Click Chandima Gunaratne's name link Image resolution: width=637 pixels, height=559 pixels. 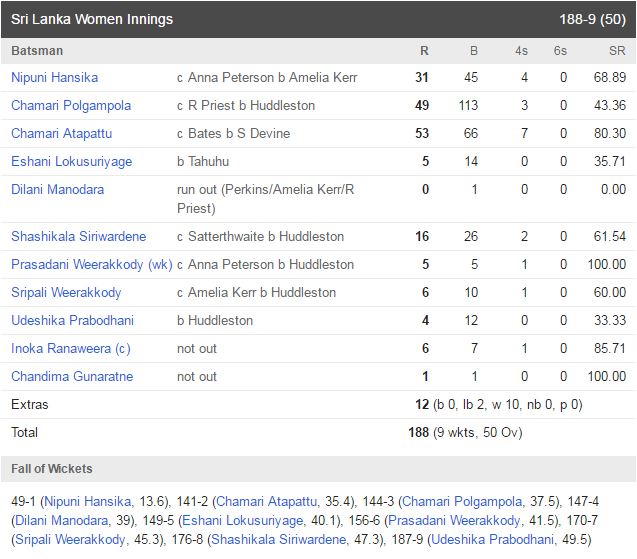tap(72, 377)
